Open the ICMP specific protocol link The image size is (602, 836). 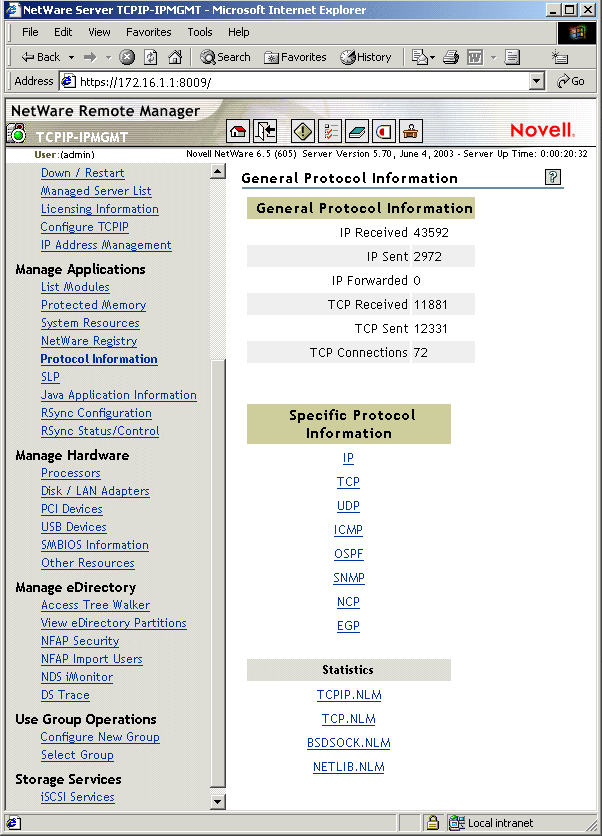pos(348,530)
